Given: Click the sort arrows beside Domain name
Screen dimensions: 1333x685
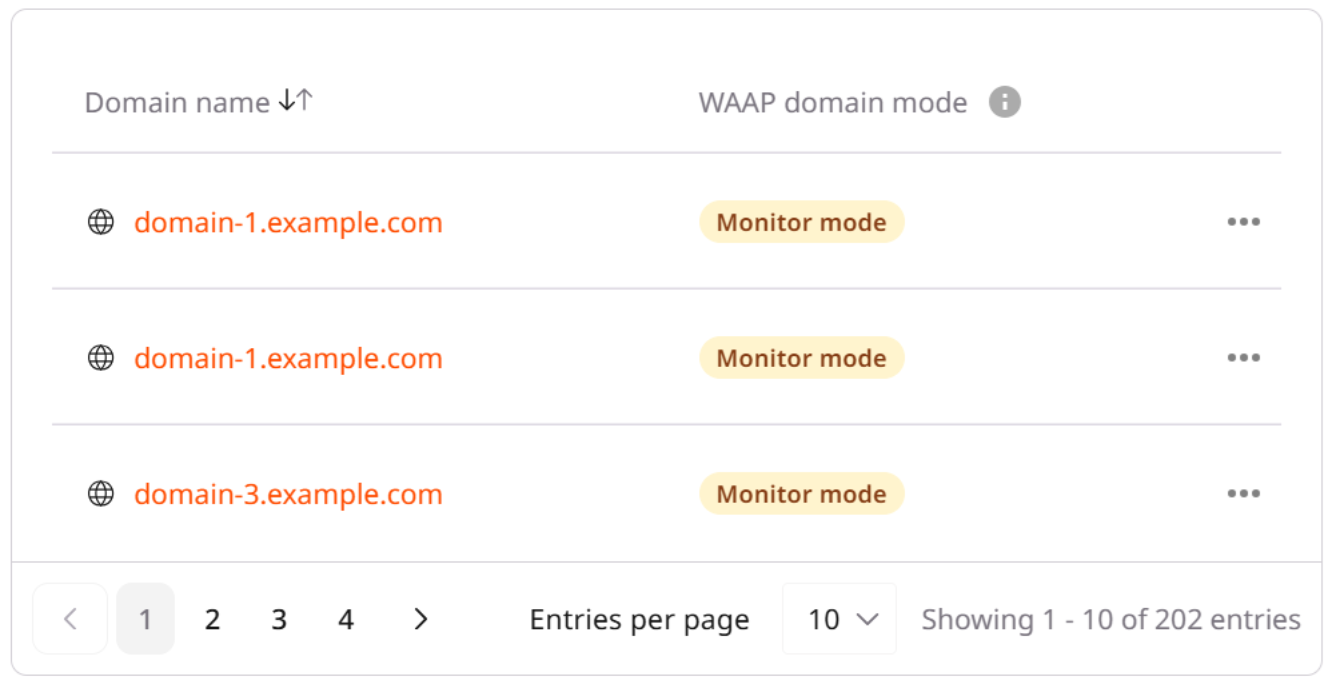Looking at the screenshot, I should (x=295, y=100).
